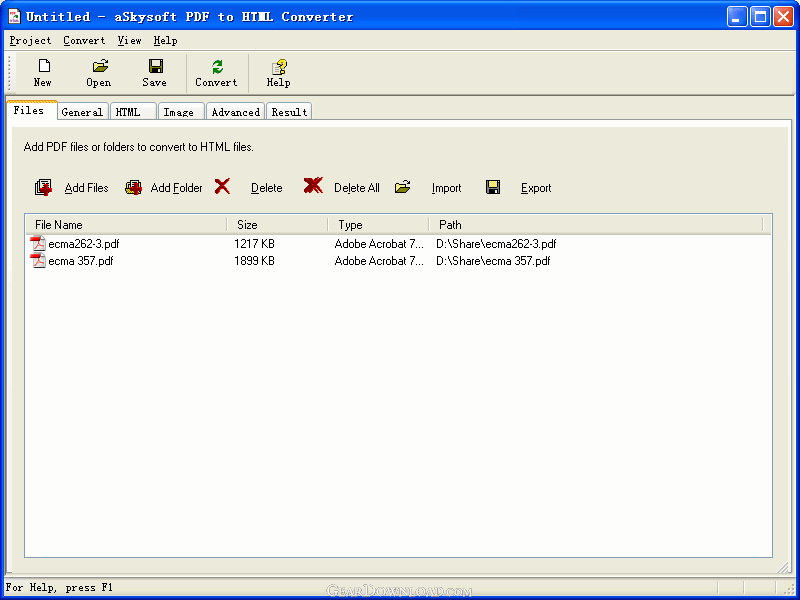Open the Help toolbar icon
This screenshot has width=800, height=600.
[x=279, y=67]
